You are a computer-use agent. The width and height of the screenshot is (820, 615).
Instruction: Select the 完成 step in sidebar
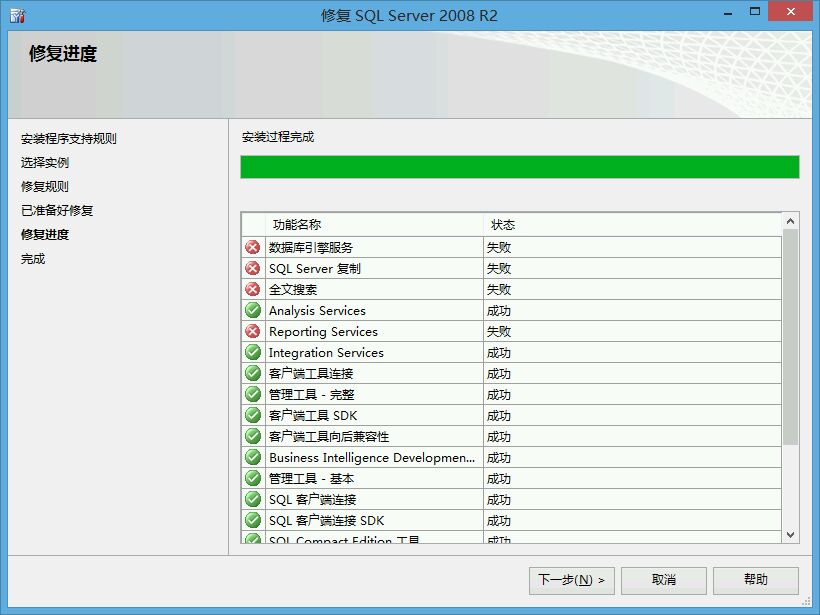tap(33, 259)
